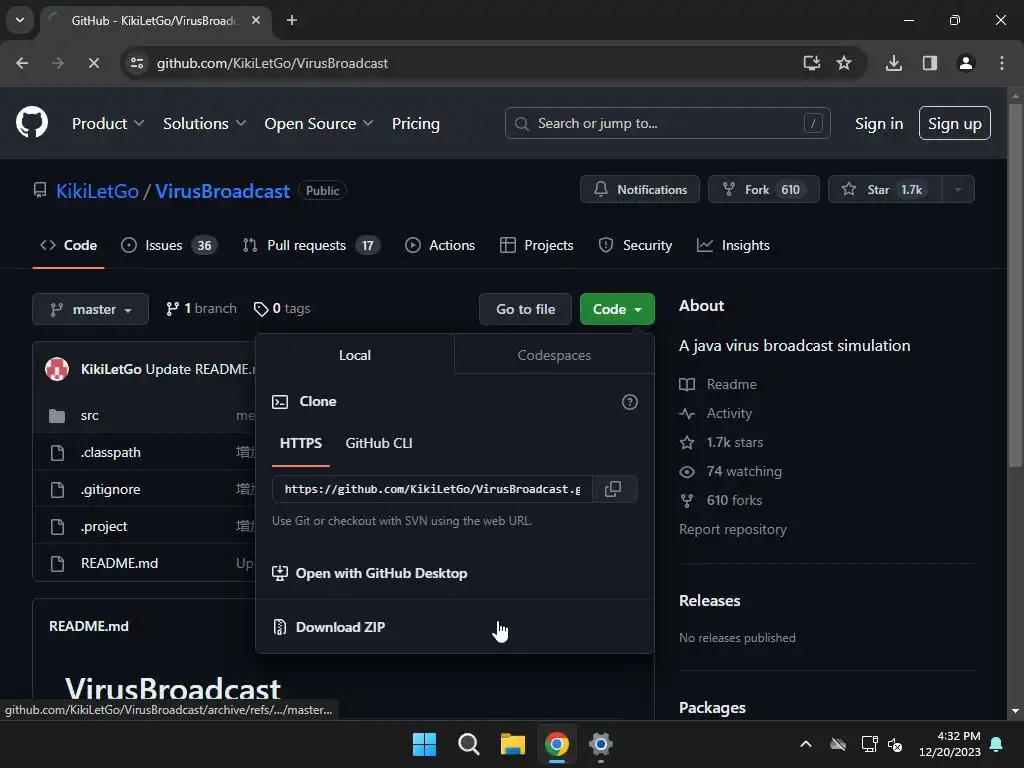Open KikiLetGo avatar in commit row
The height and width of the screenshot is (768, 1024).
(57, 369)
